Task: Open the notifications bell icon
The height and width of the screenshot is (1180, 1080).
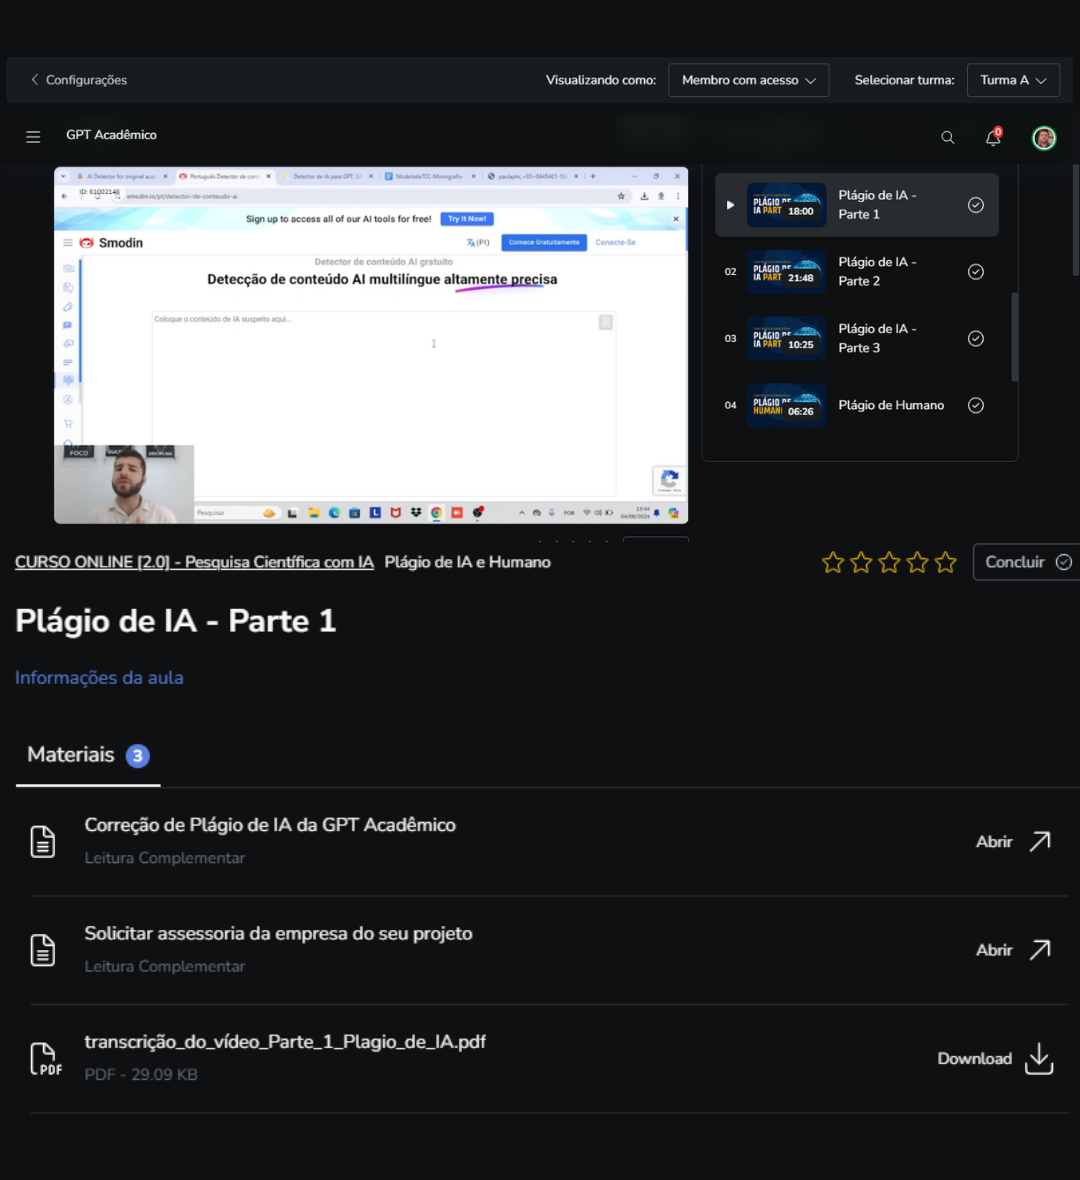Action: pos(993,138)
